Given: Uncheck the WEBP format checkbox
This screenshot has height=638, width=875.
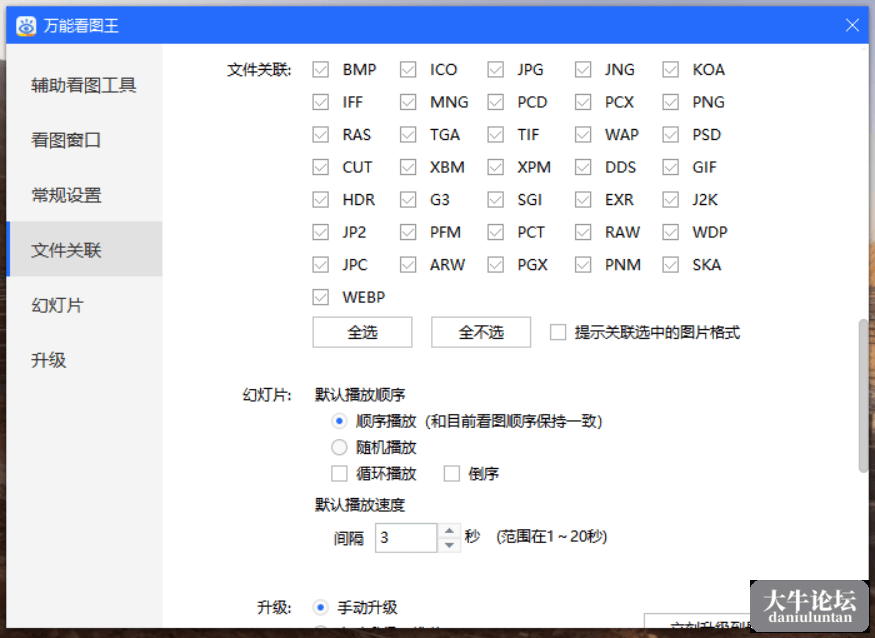Looking at the screenshot, I should [320, 297].
